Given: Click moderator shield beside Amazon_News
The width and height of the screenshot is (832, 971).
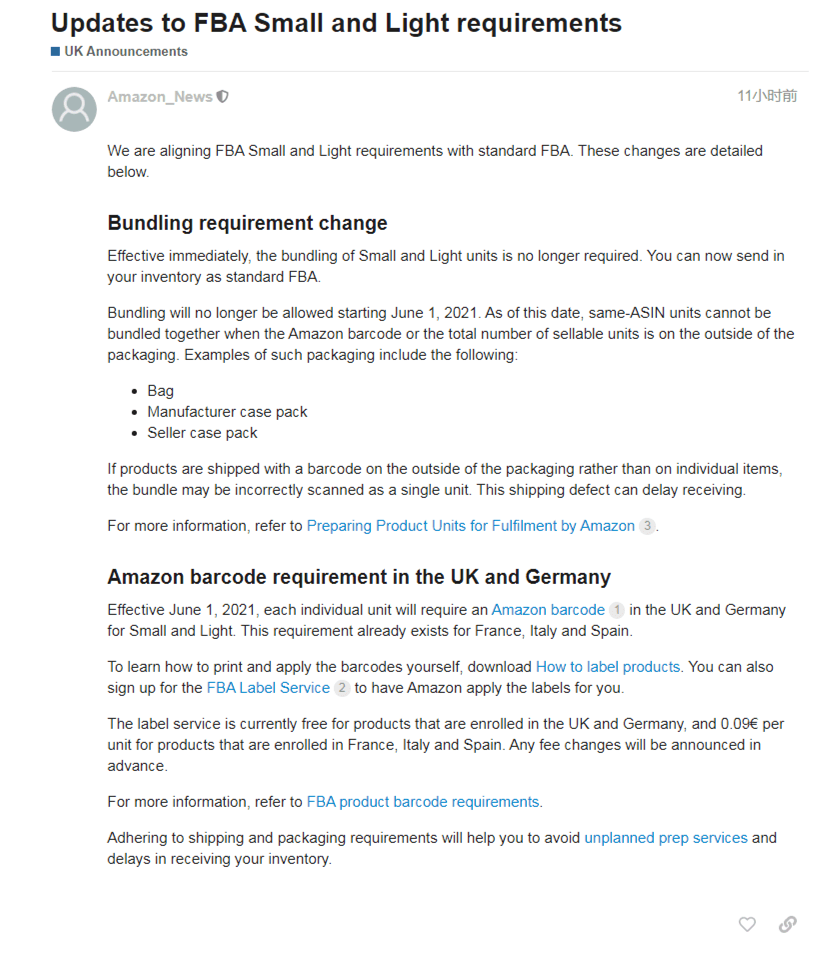Looking at the screenshot, I should [223, 97].
